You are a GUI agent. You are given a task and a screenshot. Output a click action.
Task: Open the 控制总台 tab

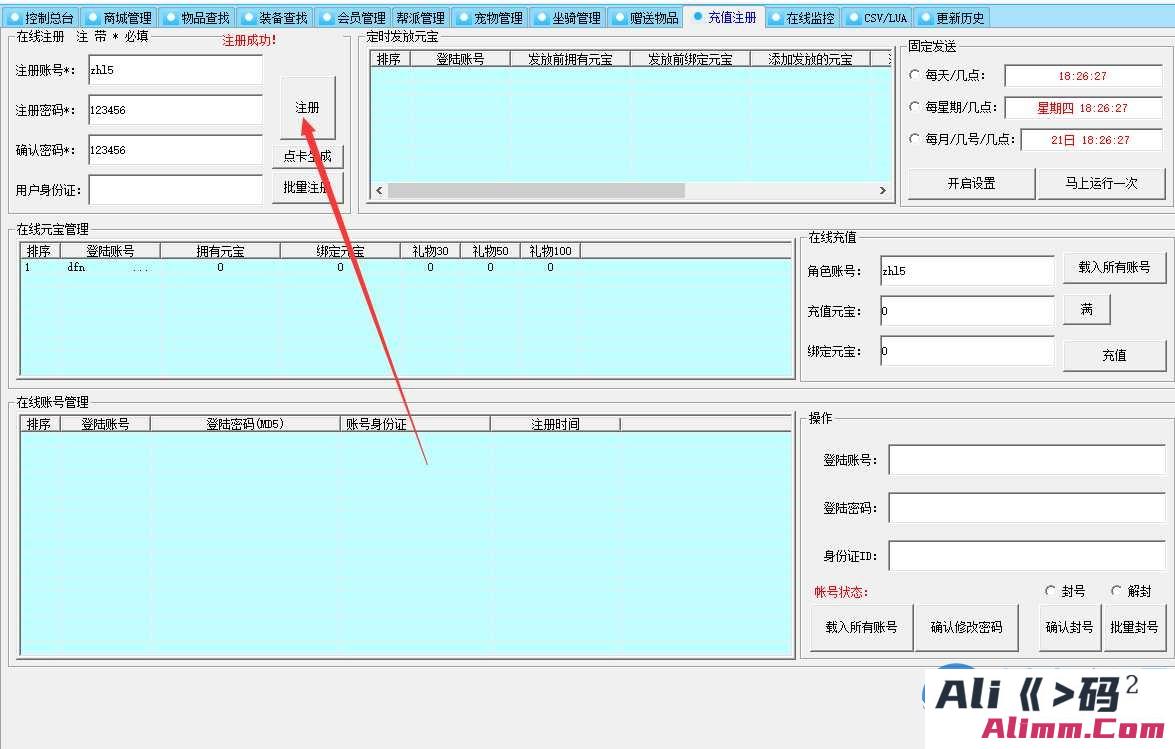(x=41, y=17)
